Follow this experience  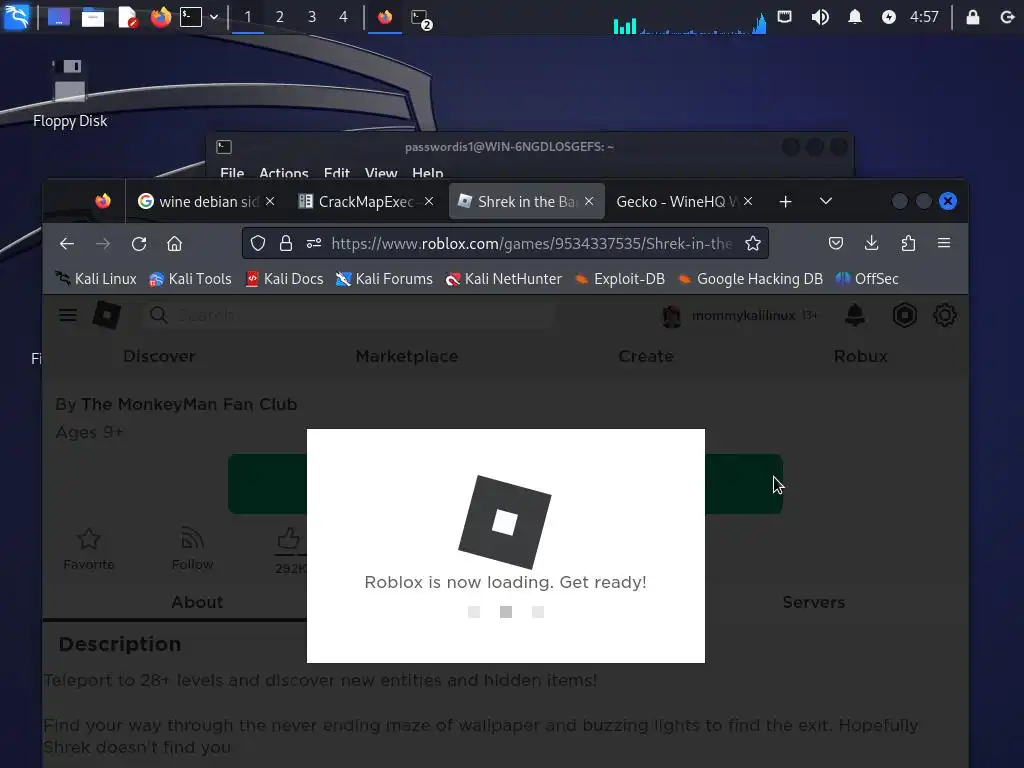(192, 549)
